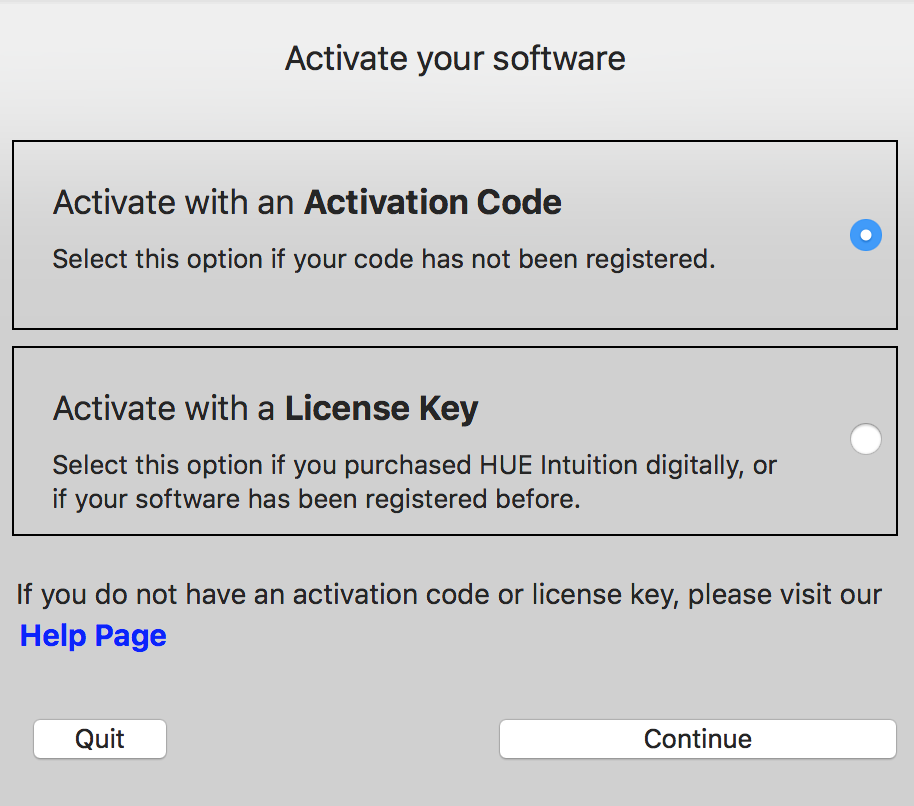Viewport: 914px width, 806px height.
Task: Quit the activation dialog
Action: coord(100,739)
